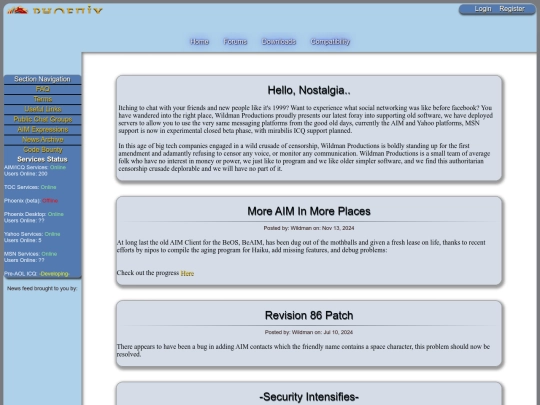This screenshot has width=540, height=405.
Task: Click the 'AIM/ICQ Services: Online' status
Action: pyautogui.click(x=35, y=167)
